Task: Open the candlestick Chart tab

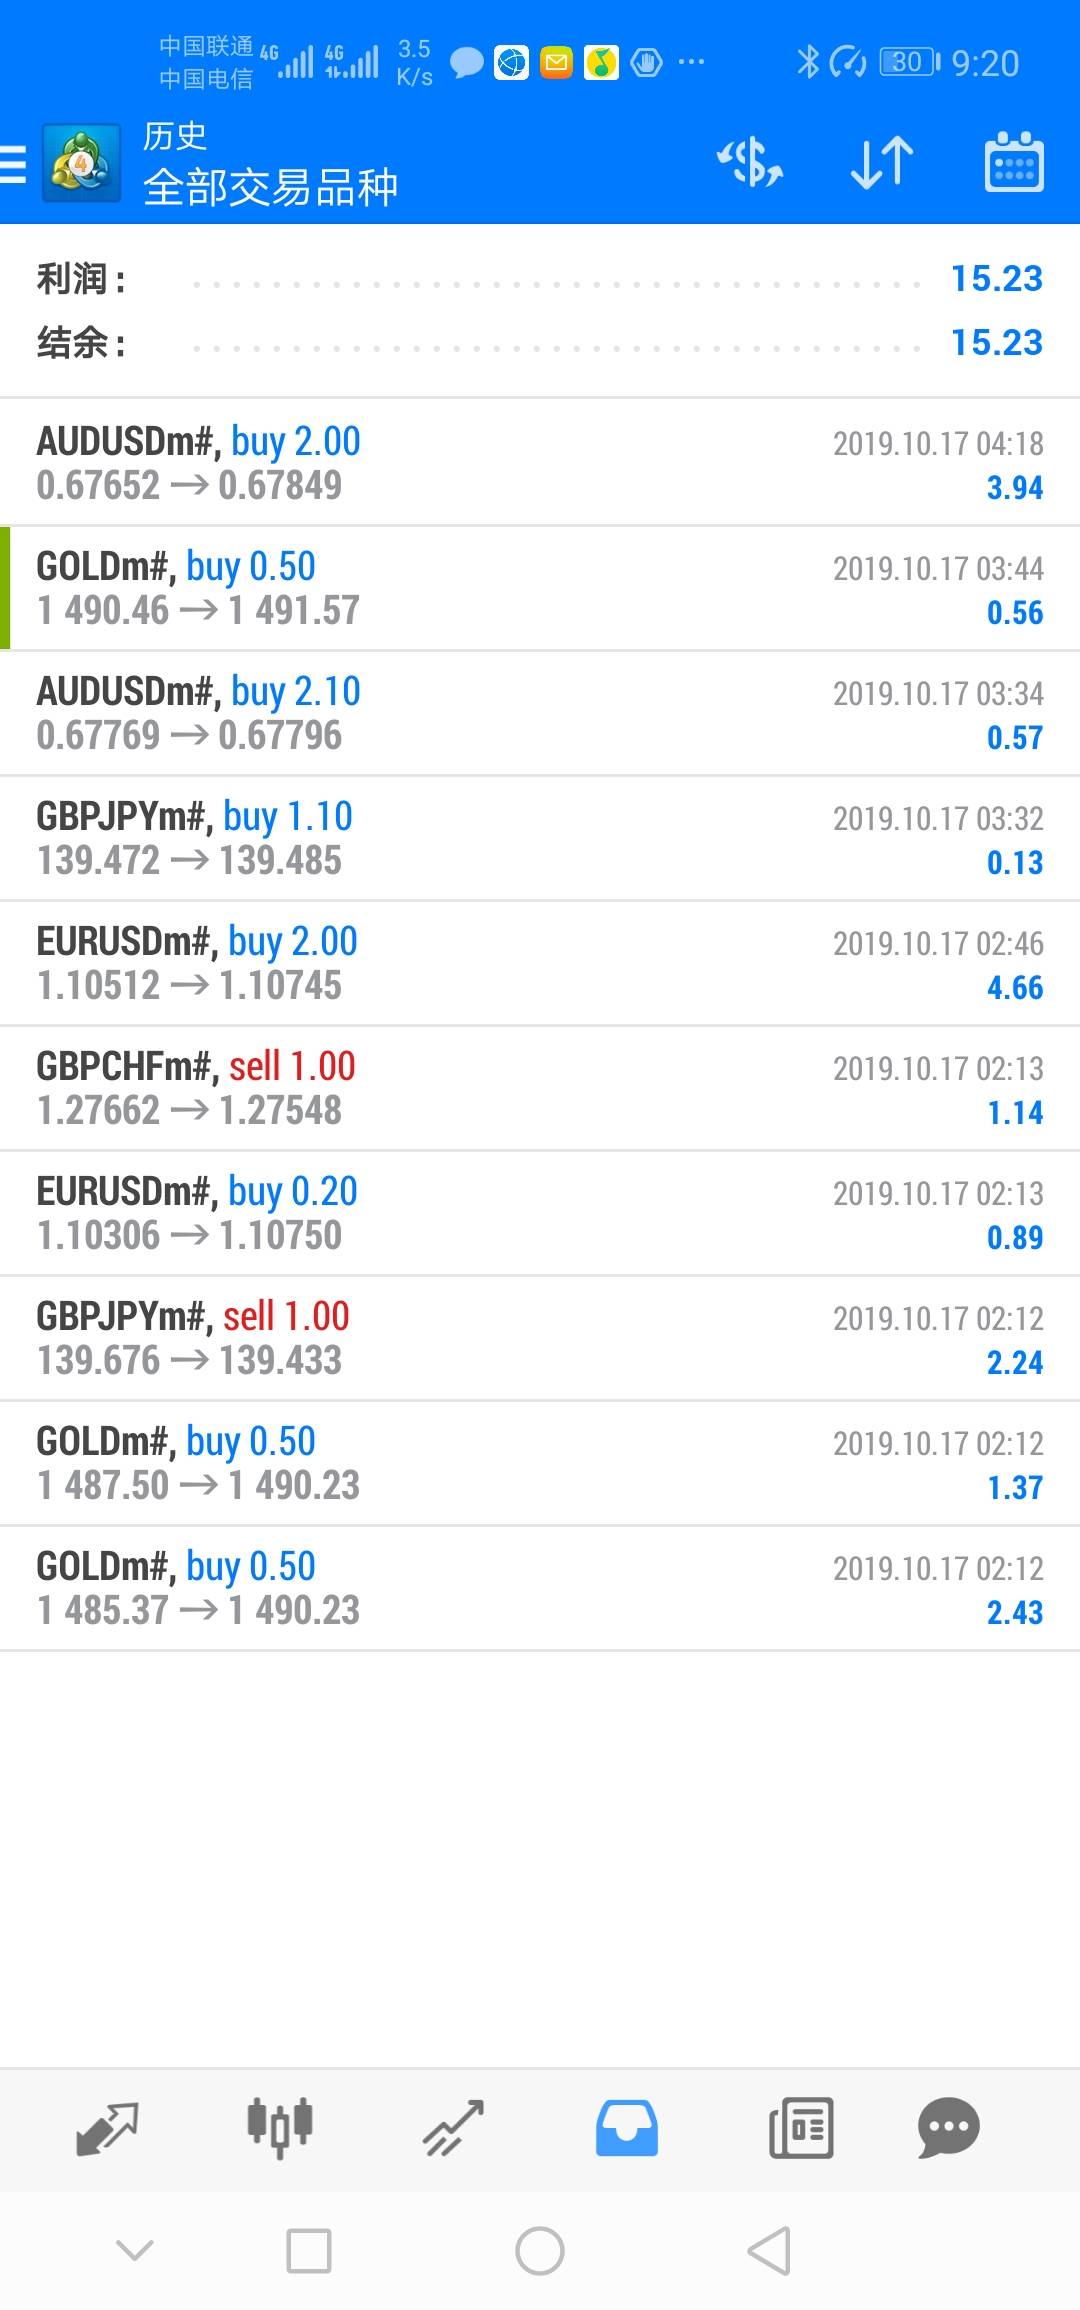Action: 280,2127
